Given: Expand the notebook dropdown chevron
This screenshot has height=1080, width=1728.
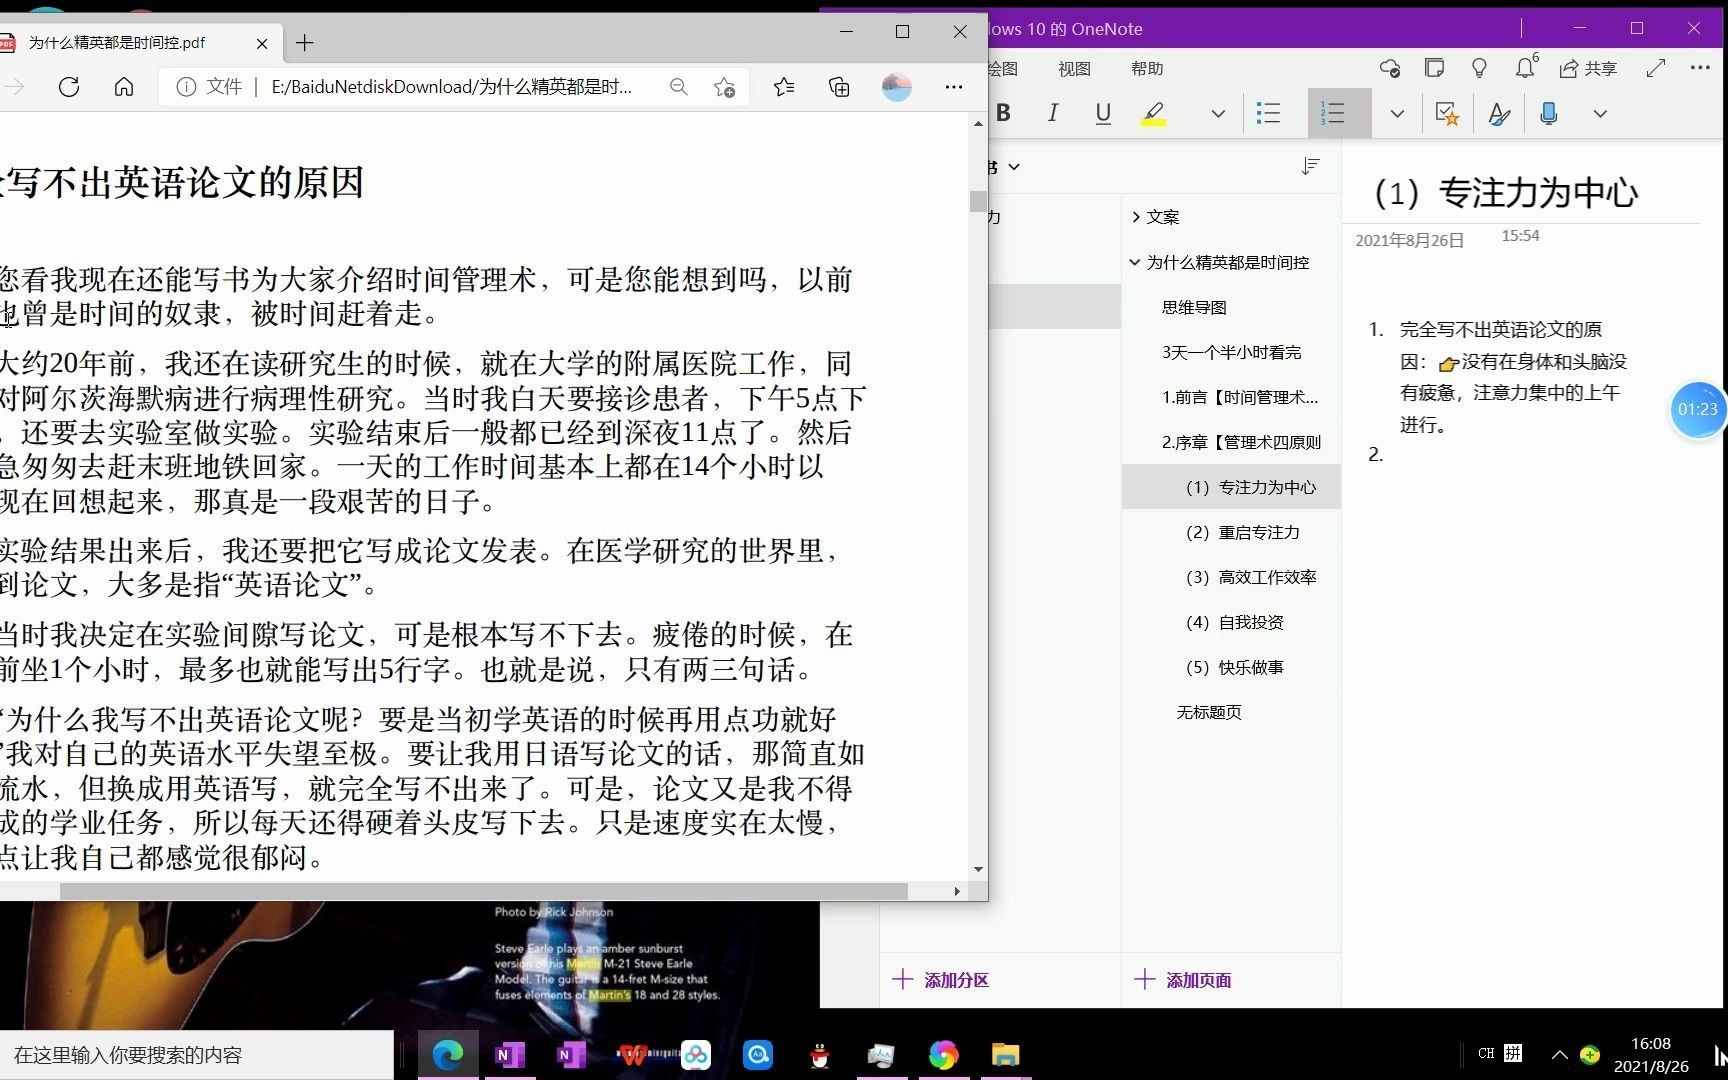Looking at the screenshot, I should point(1014,167).
